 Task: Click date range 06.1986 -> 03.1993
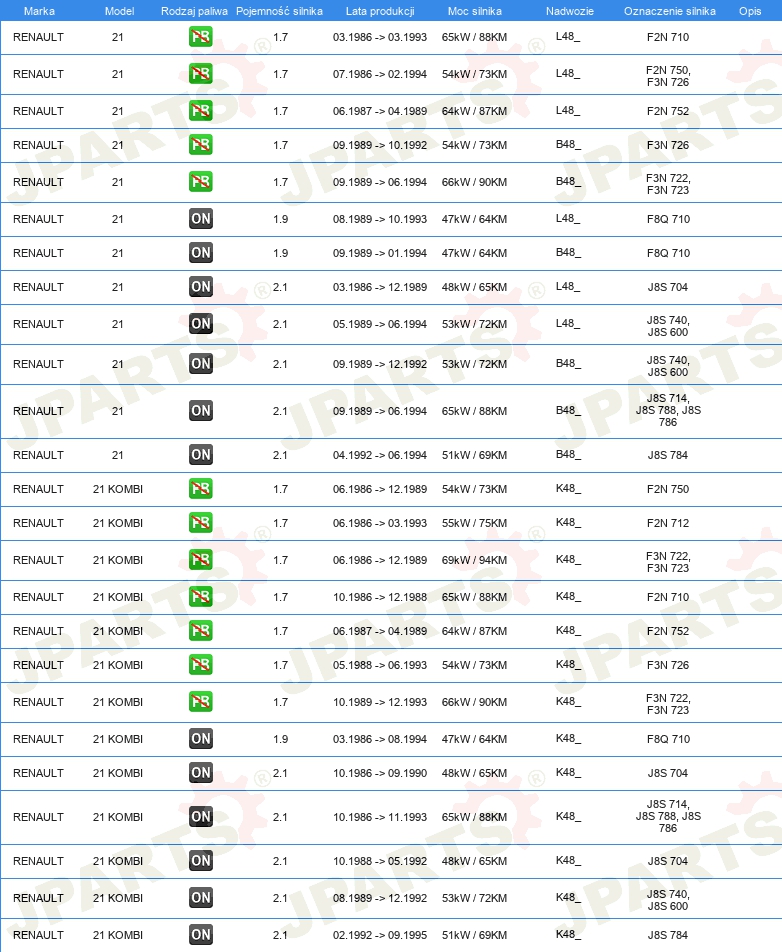pyautogui.click(x=379, y=523)
